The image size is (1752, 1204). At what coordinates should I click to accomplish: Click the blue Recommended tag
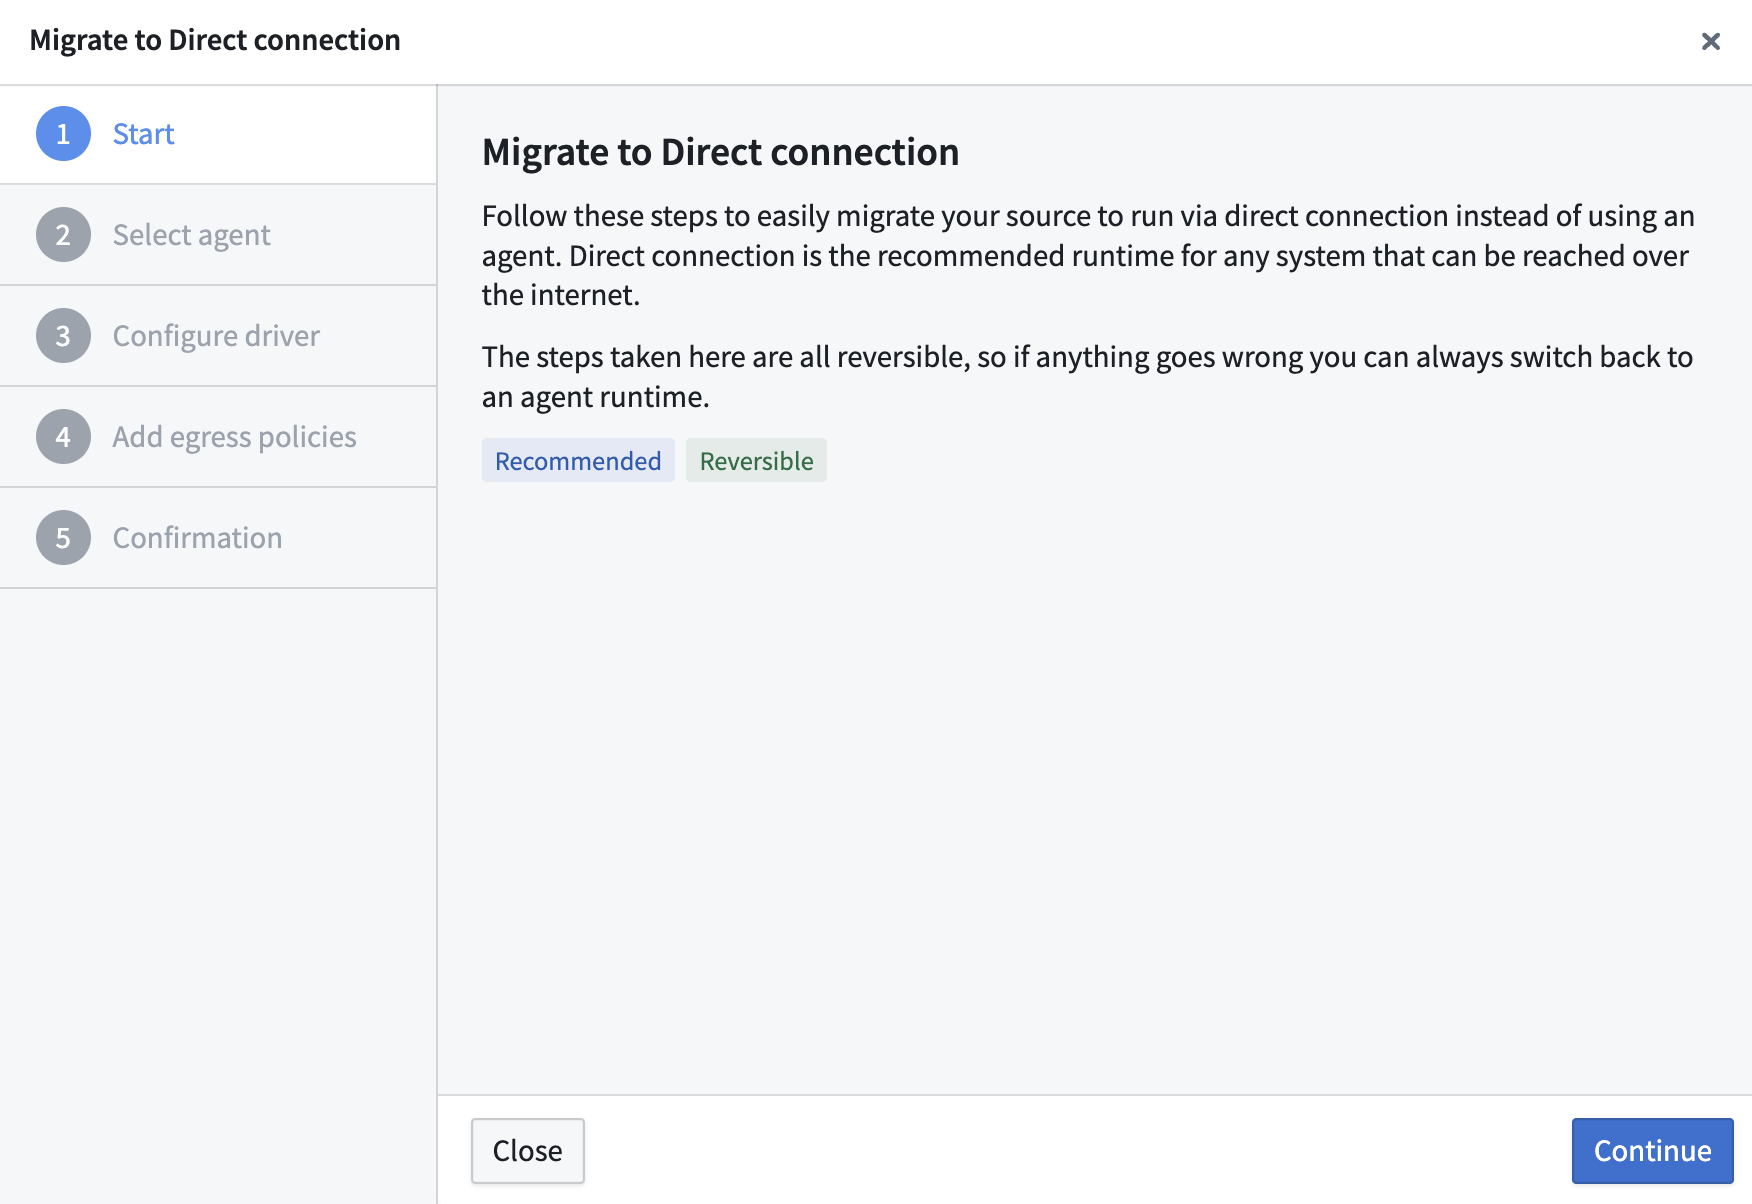click(578, 461)
